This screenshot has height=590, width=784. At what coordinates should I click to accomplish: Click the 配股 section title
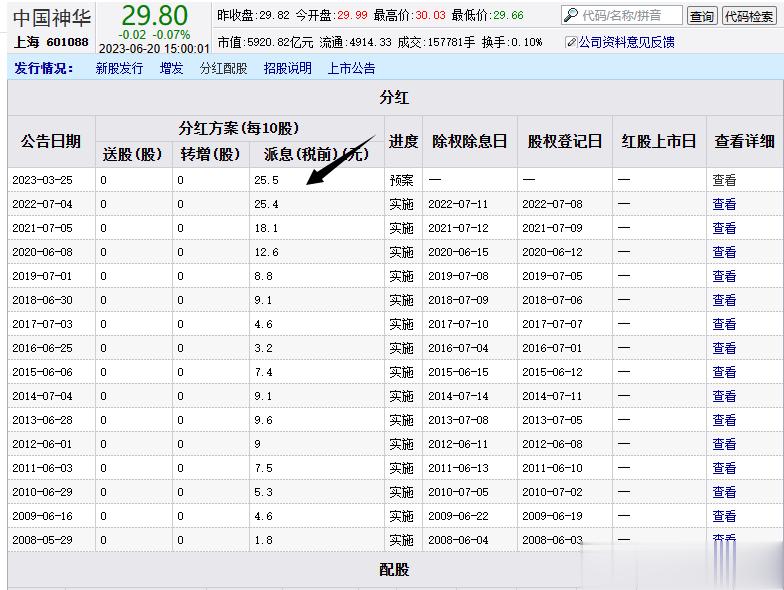tap(394, 570)
